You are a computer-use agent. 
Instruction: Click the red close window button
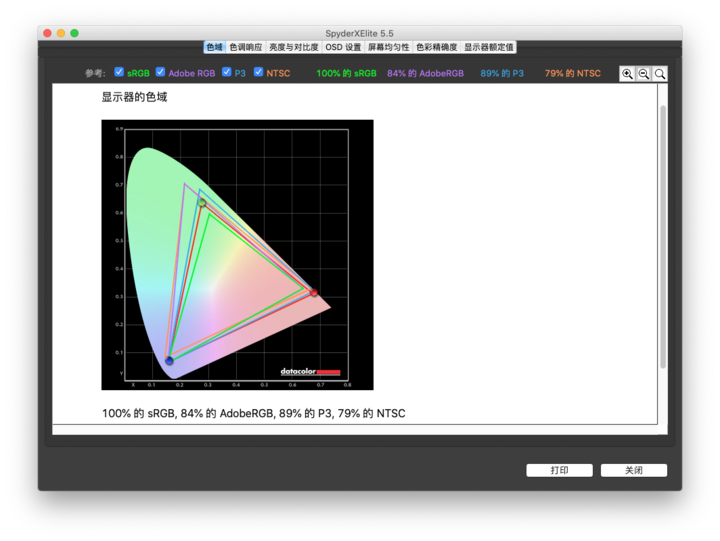pos(47,33)
